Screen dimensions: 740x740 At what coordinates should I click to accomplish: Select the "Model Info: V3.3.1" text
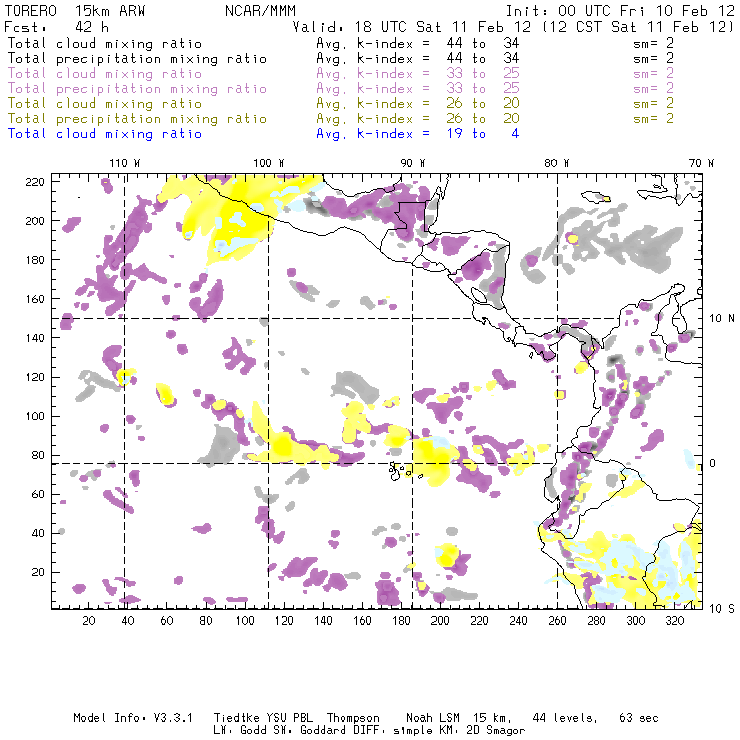[x=133, y=718]
